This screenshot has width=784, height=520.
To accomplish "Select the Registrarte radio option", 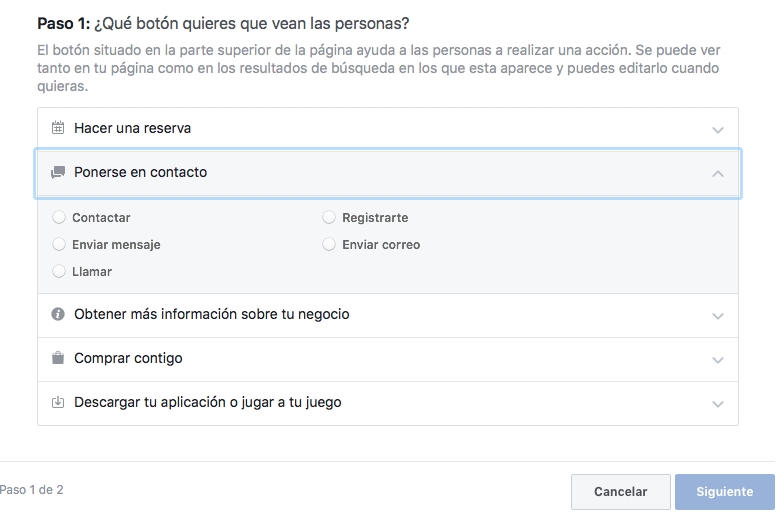I will click(x=329, y=217).
